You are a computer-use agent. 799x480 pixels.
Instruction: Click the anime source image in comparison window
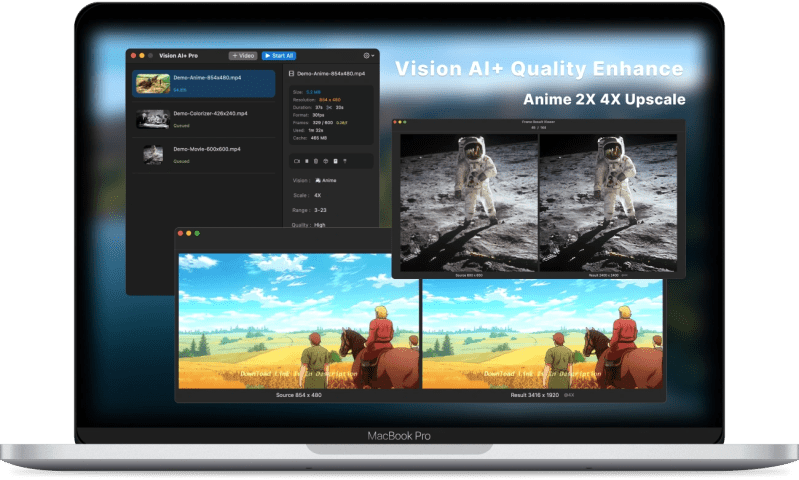pyautogui.click(x=299, y=322)
